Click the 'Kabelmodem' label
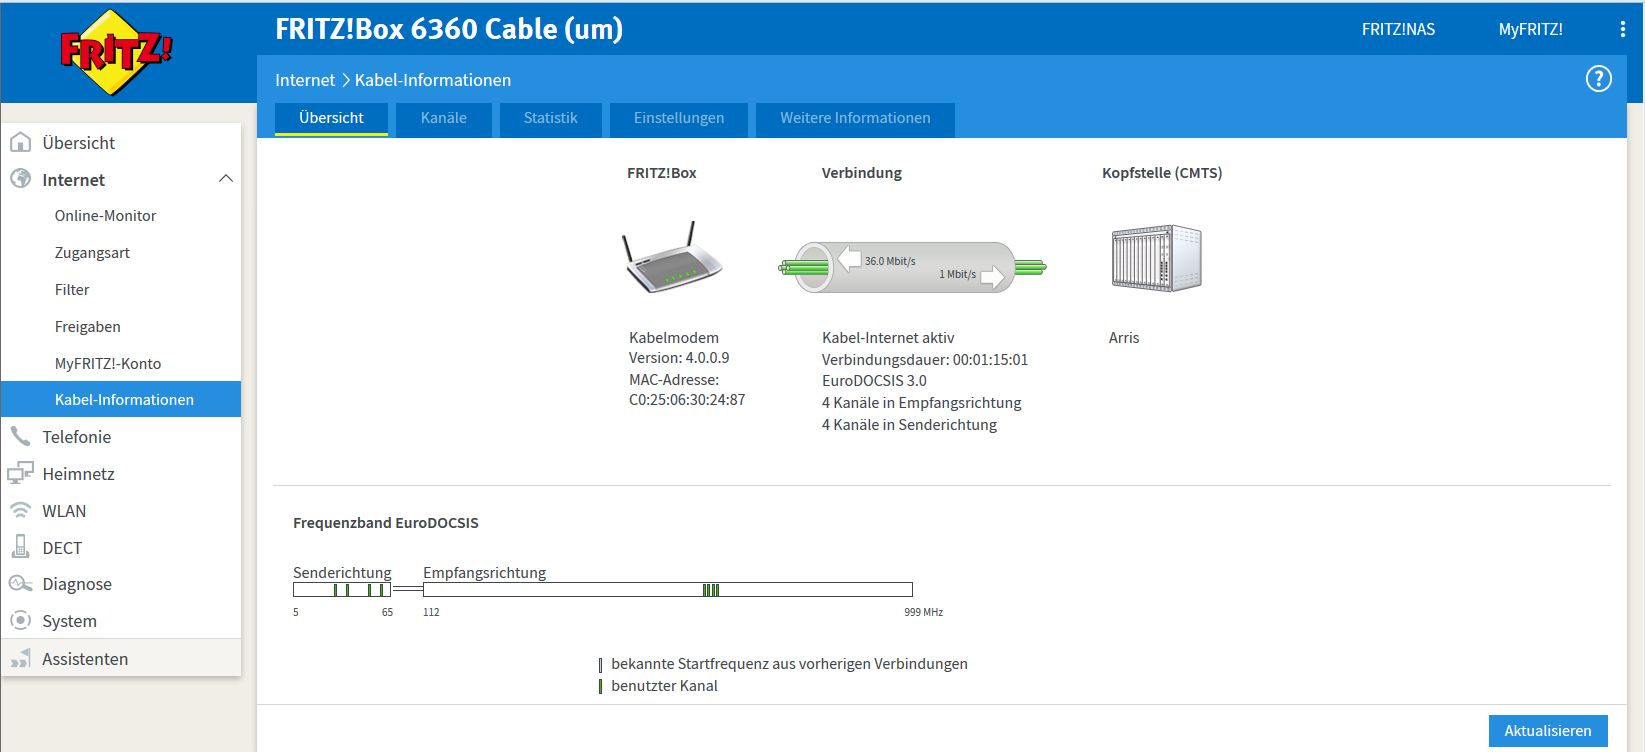 tap(674, 338)
